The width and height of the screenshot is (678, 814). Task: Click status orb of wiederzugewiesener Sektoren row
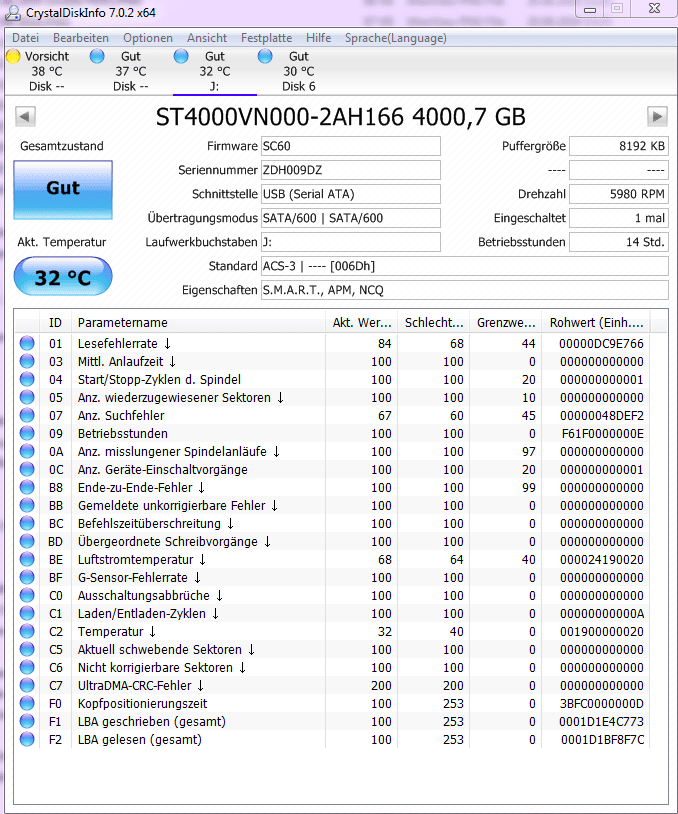[x=27, y=397]
